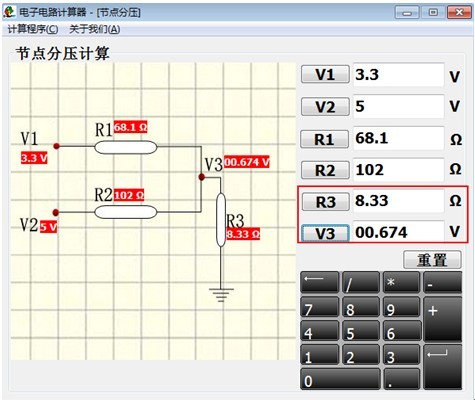The image size is (475, 400).
Task: Click the 重置 reset button
Action: (x=432, y=260)
